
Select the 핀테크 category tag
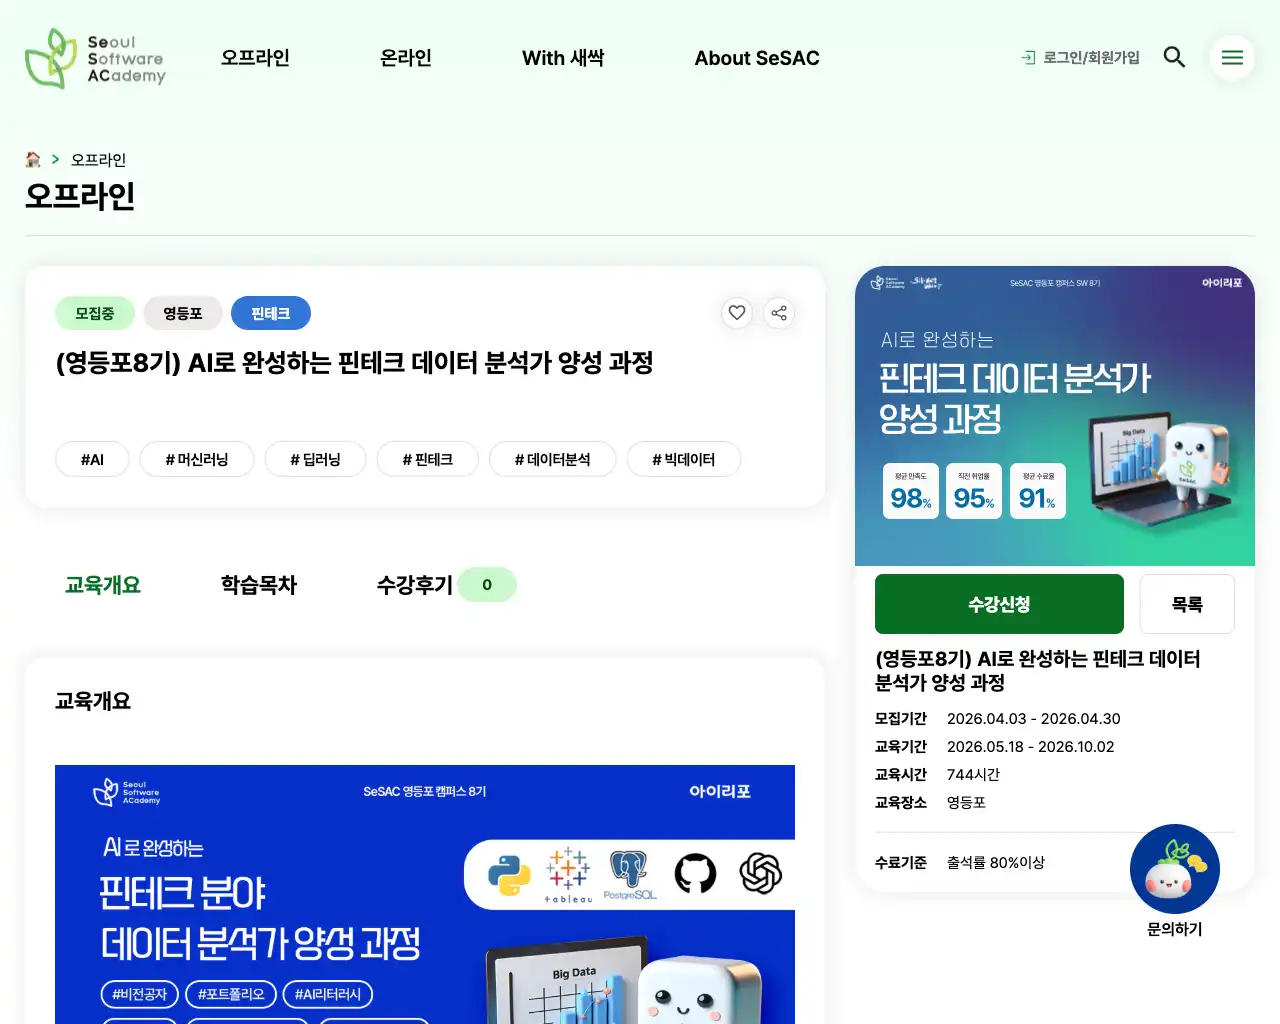[271, 313]
